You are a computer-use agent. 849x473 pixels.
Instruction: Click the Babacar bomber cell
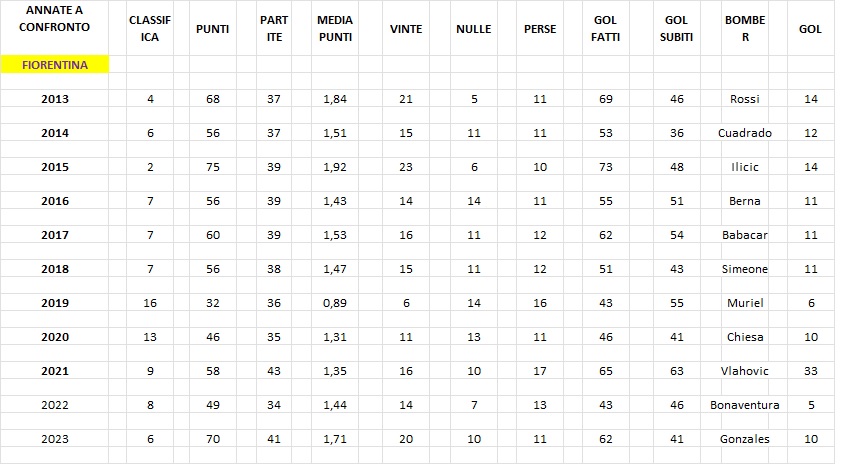coord(744,235)
